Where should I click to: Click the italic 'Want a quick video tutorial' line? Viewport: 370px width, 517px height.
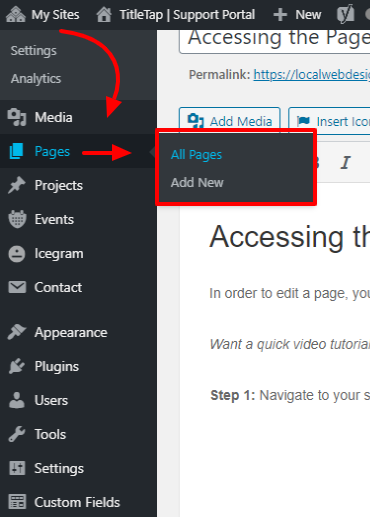[290, 344]
